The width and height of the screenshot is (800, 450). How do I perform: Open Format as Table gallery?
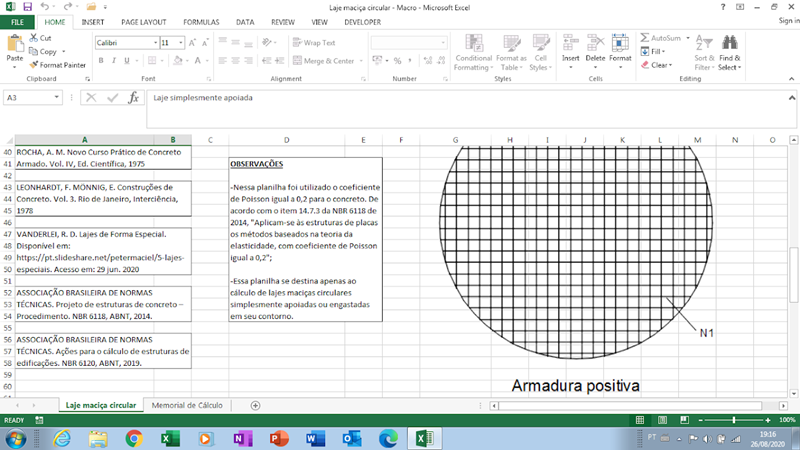(x=511, y=53)
